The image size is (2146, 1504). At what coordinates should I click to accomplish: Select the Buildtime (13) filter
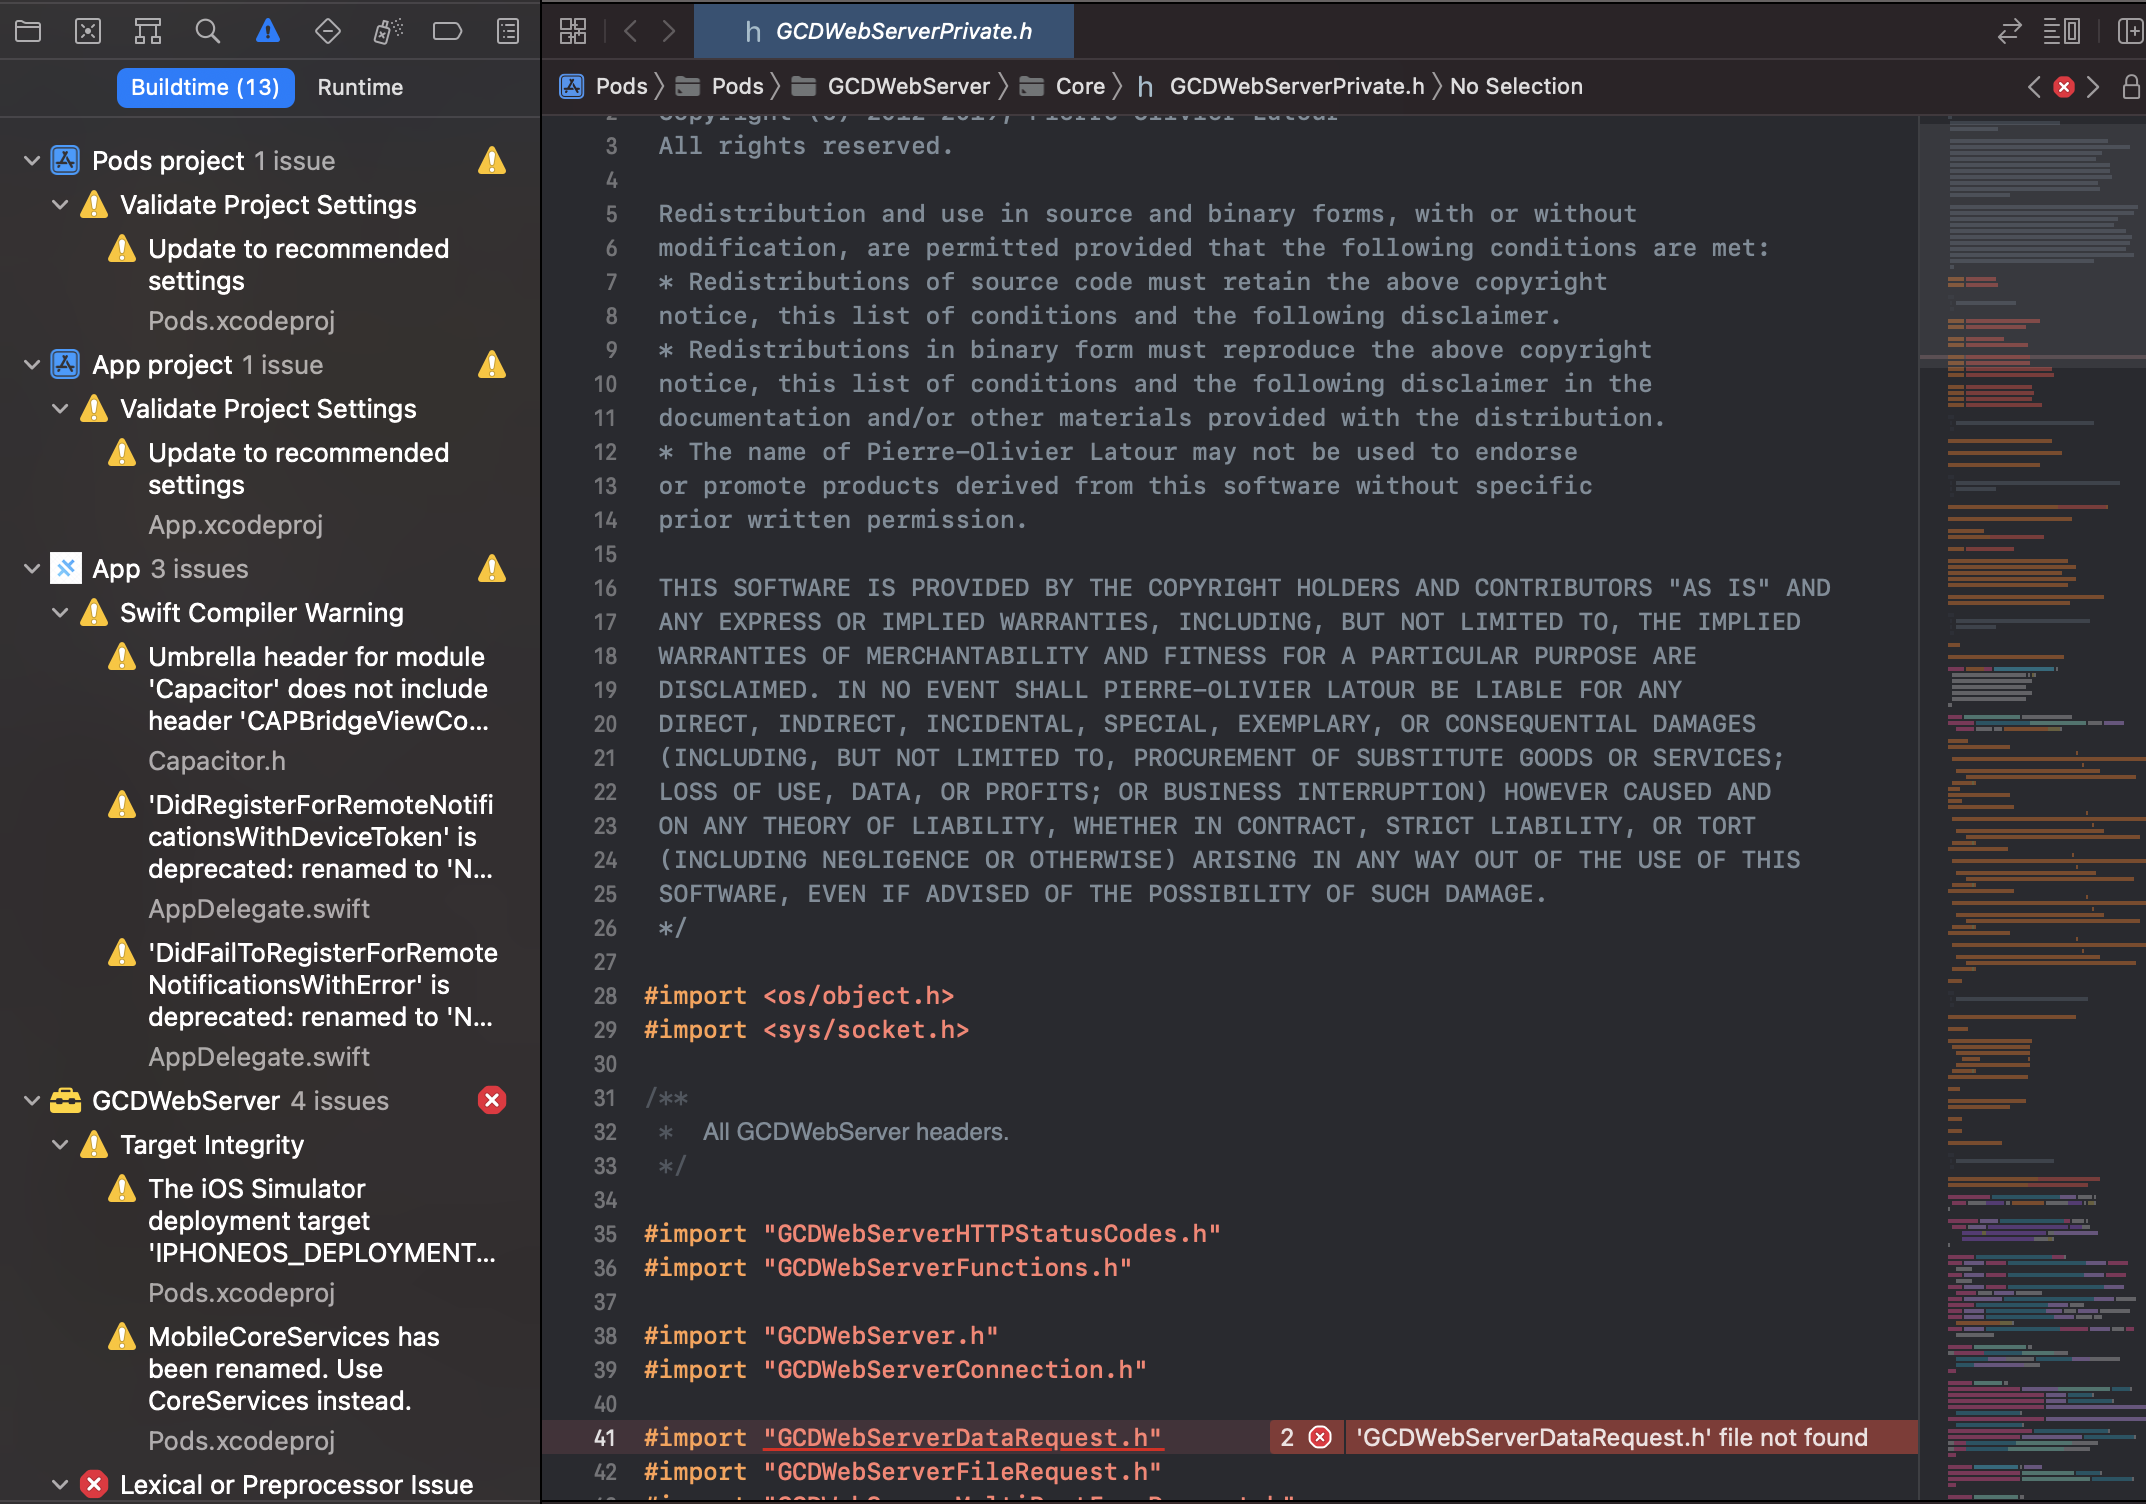pos(205,87)
